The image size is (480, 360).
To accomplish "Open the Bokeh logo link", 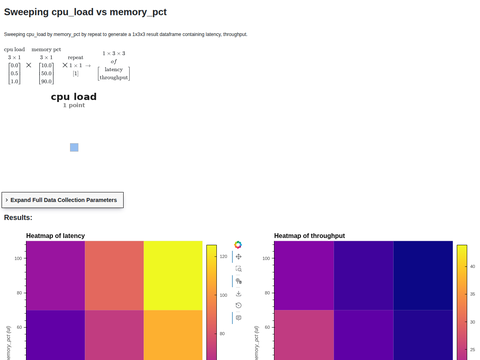I will [238, 245].
